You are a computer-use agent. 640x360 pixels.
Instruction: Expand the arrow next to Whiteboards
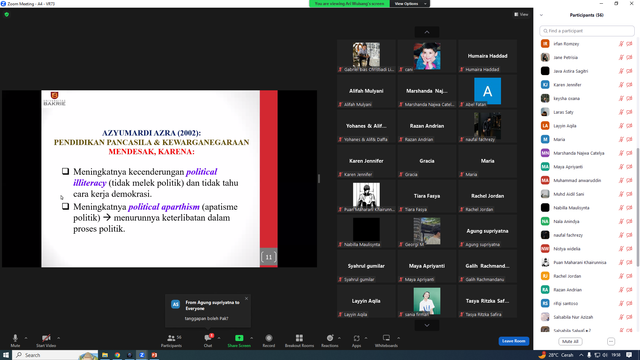tap(398, 338)
